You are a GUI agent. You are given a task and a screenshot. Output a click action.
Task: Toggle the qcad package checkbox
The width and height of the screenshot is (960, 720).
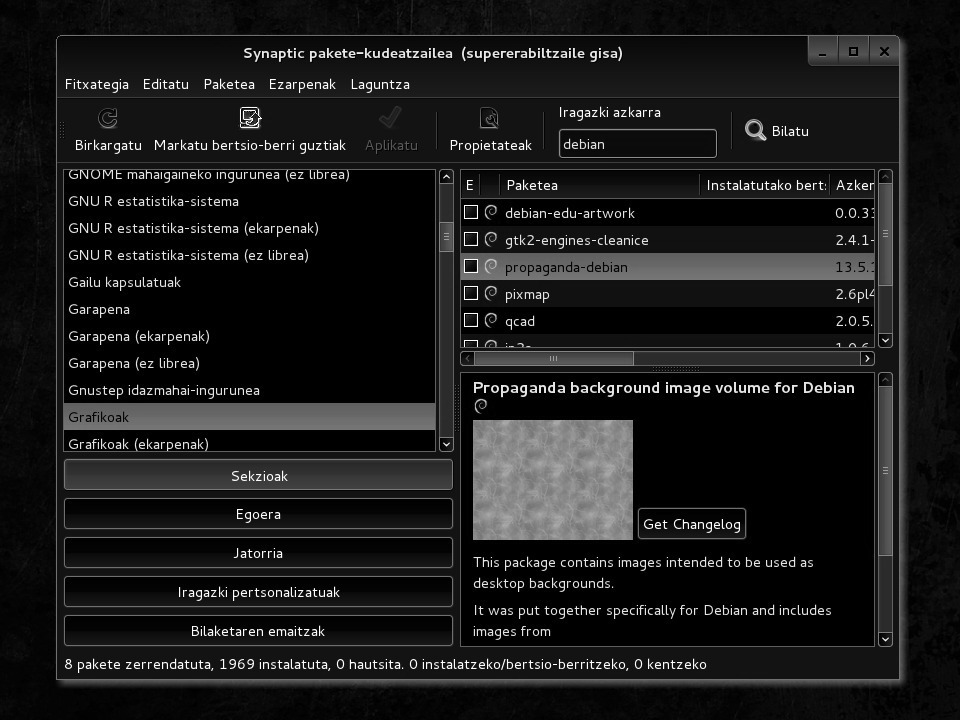[471, 320]
